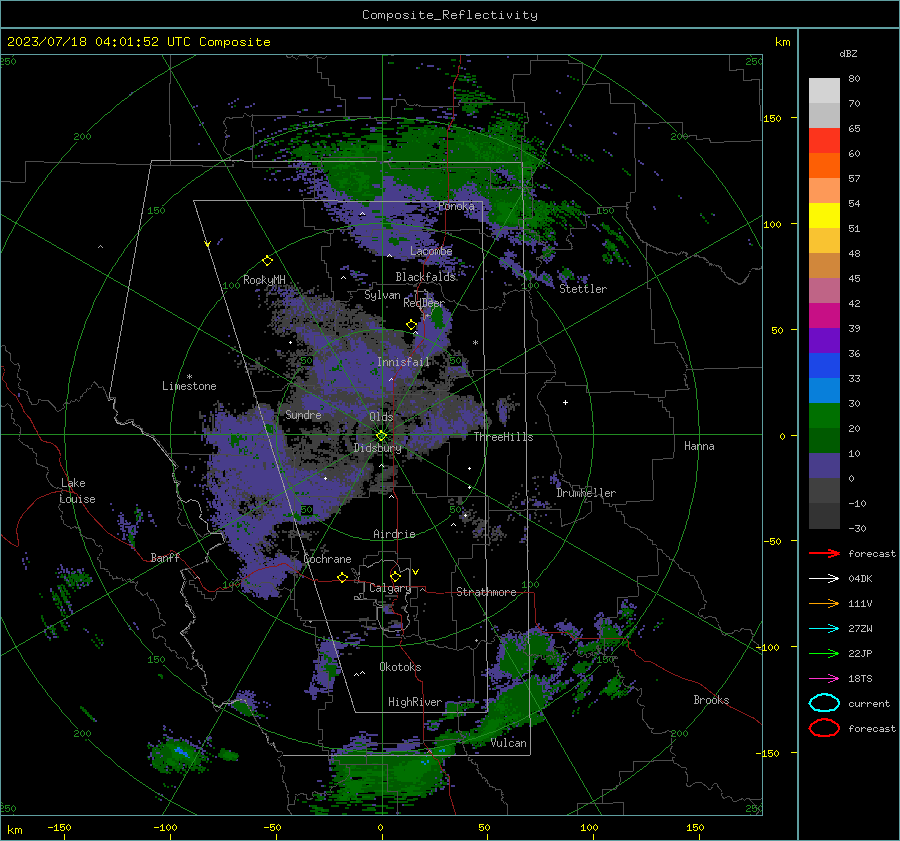This screenshot has width=900, height=841.
Task: Click the Drumheller label
Action: [x=586, y=493]
